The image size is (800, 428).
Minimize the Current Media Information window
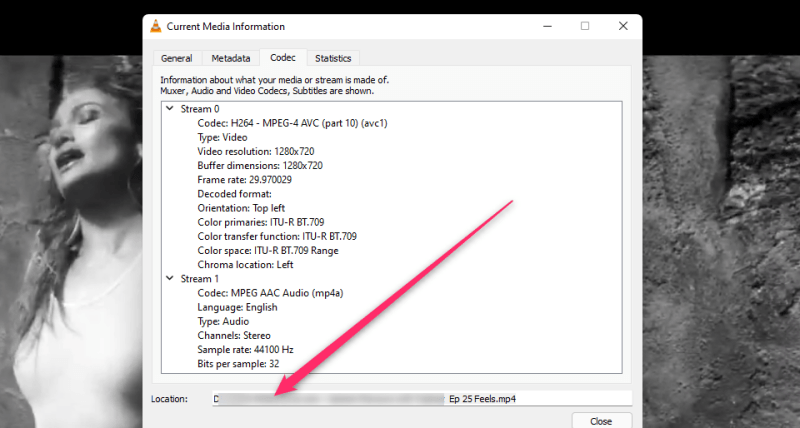(x=548, y=26)
